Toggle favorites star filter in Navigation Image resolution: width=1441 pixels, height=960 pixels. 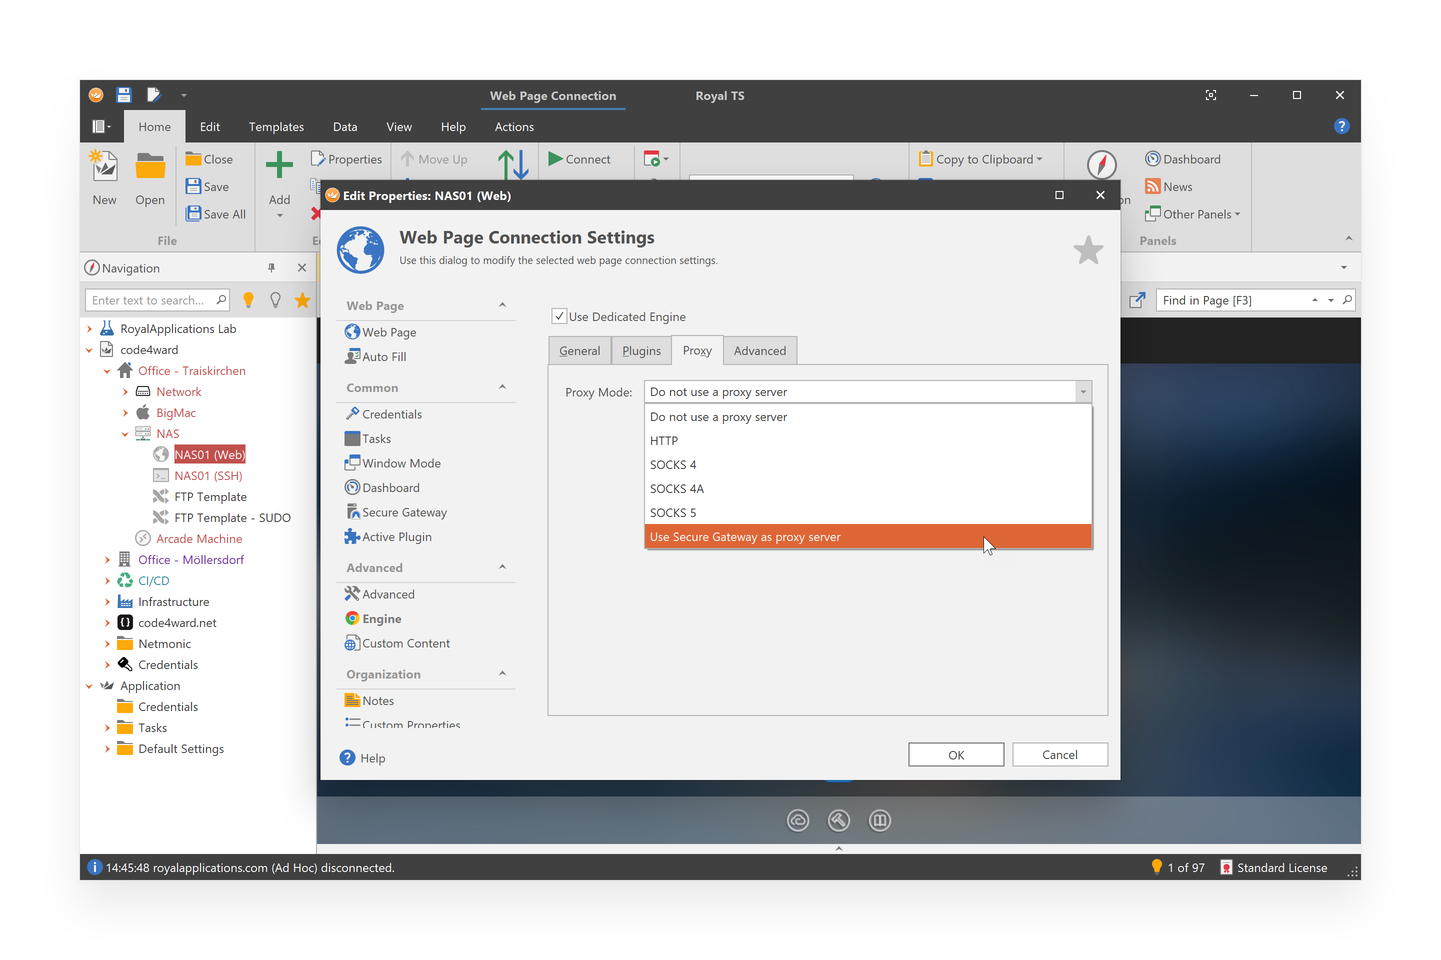pyautogui.click(x=302, y=300)
